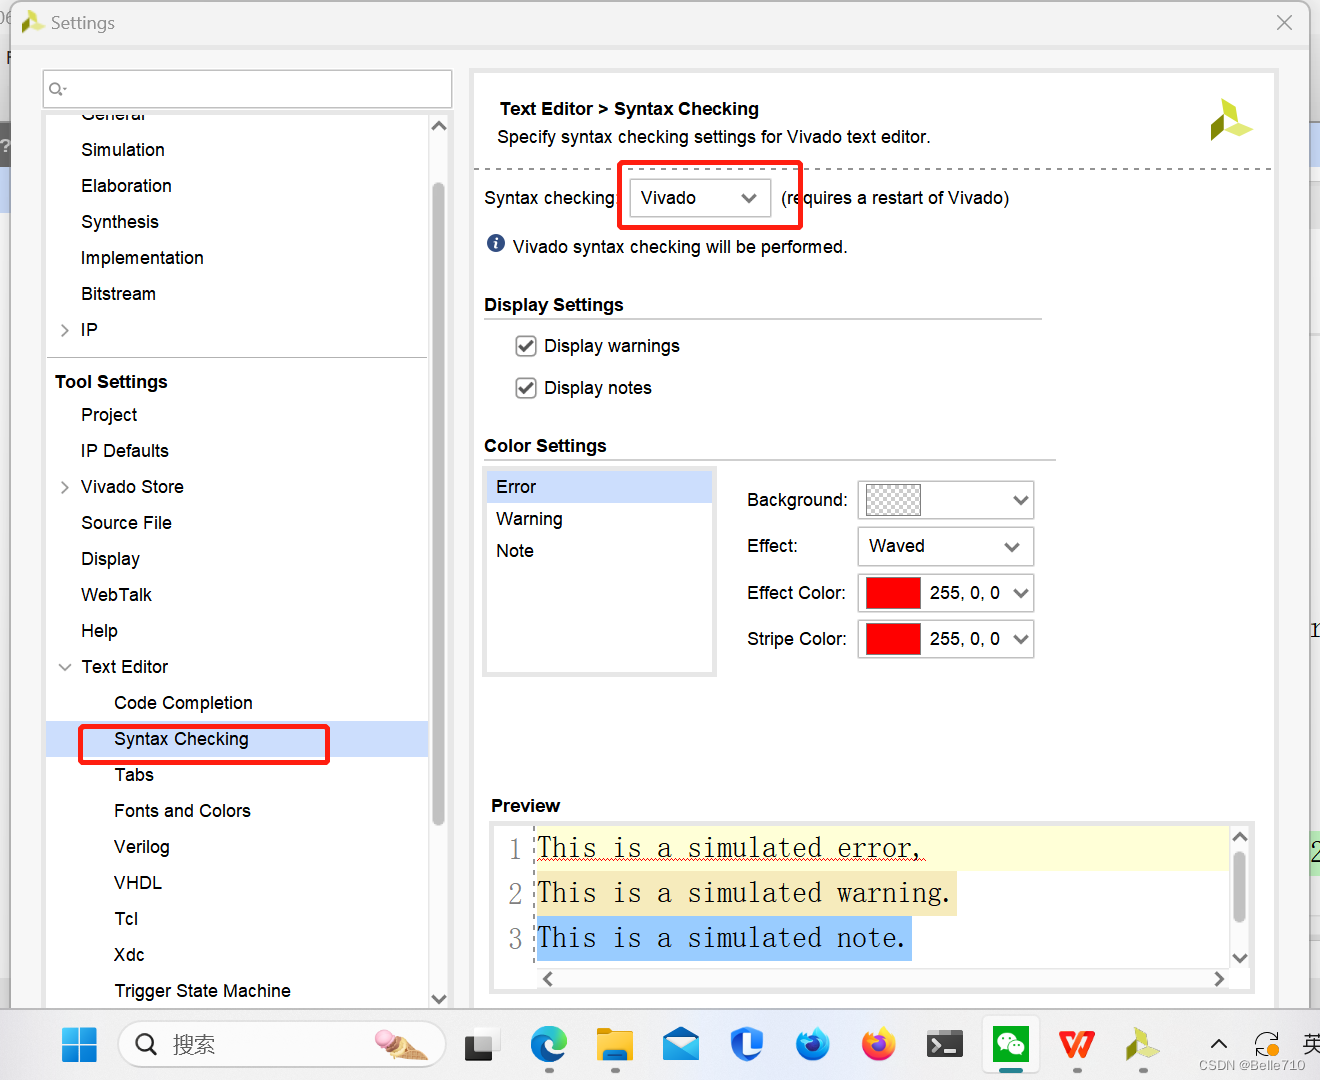The height and width of the screenshot is (1080, 1320).
Task: Click the Windows Start button
Action: pyautogui.click(x=79, y=1045)
